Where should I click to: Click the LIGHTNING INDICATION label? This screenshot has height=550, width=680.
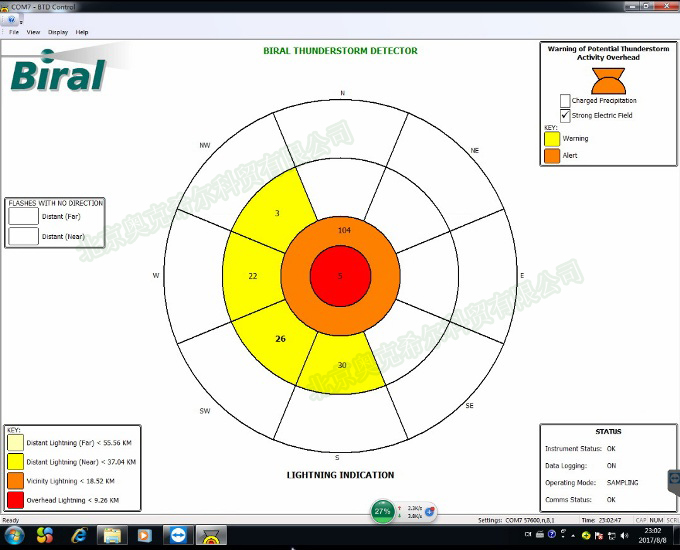pos(340,475)
